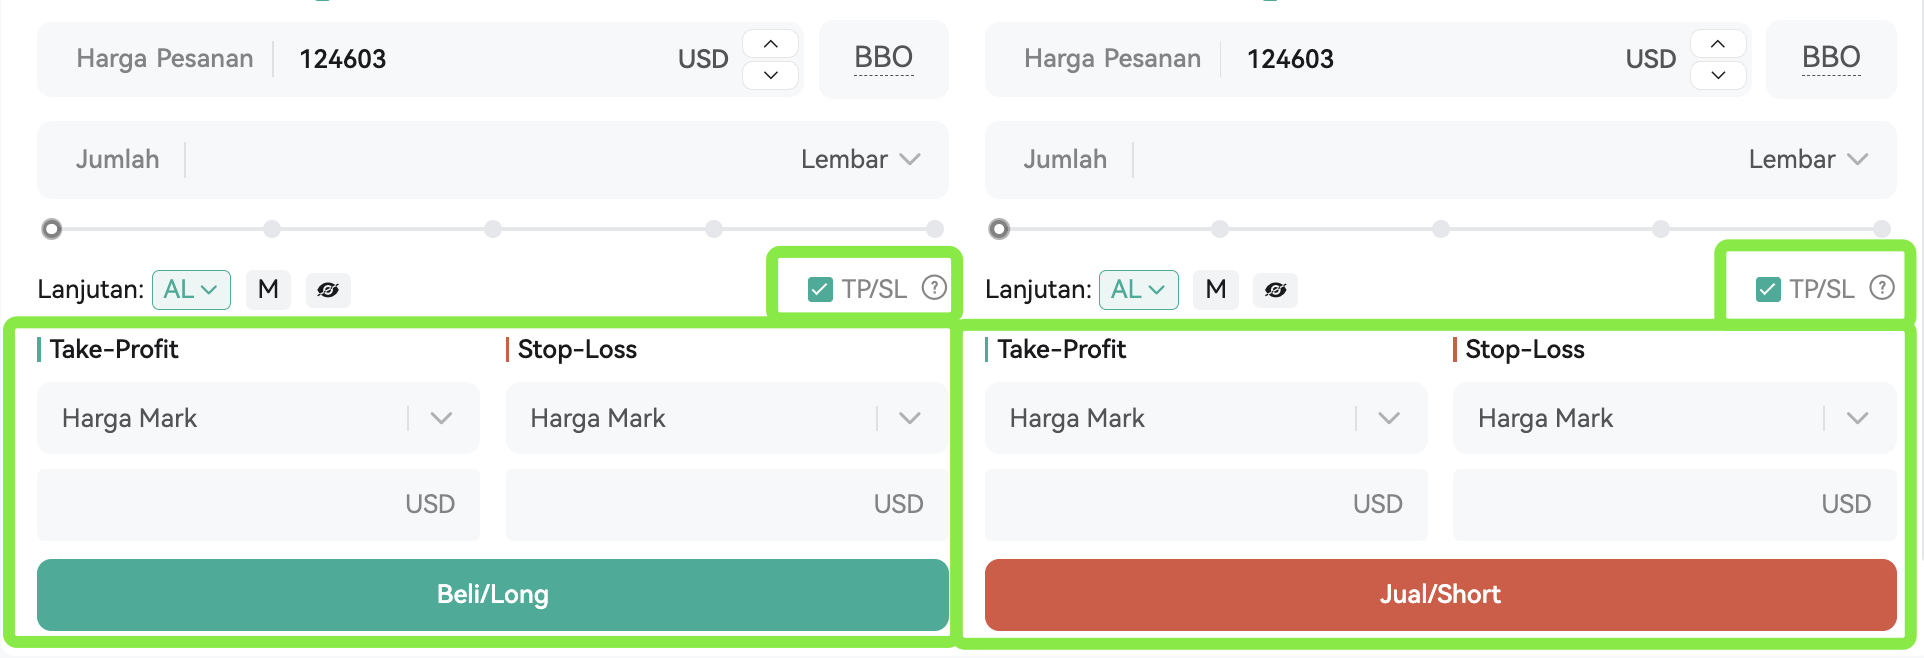Open TP/SL help icon on Short panel
Viewport: 1924px width, 658px height.
pyautogui.click(x=1882, y=288)
